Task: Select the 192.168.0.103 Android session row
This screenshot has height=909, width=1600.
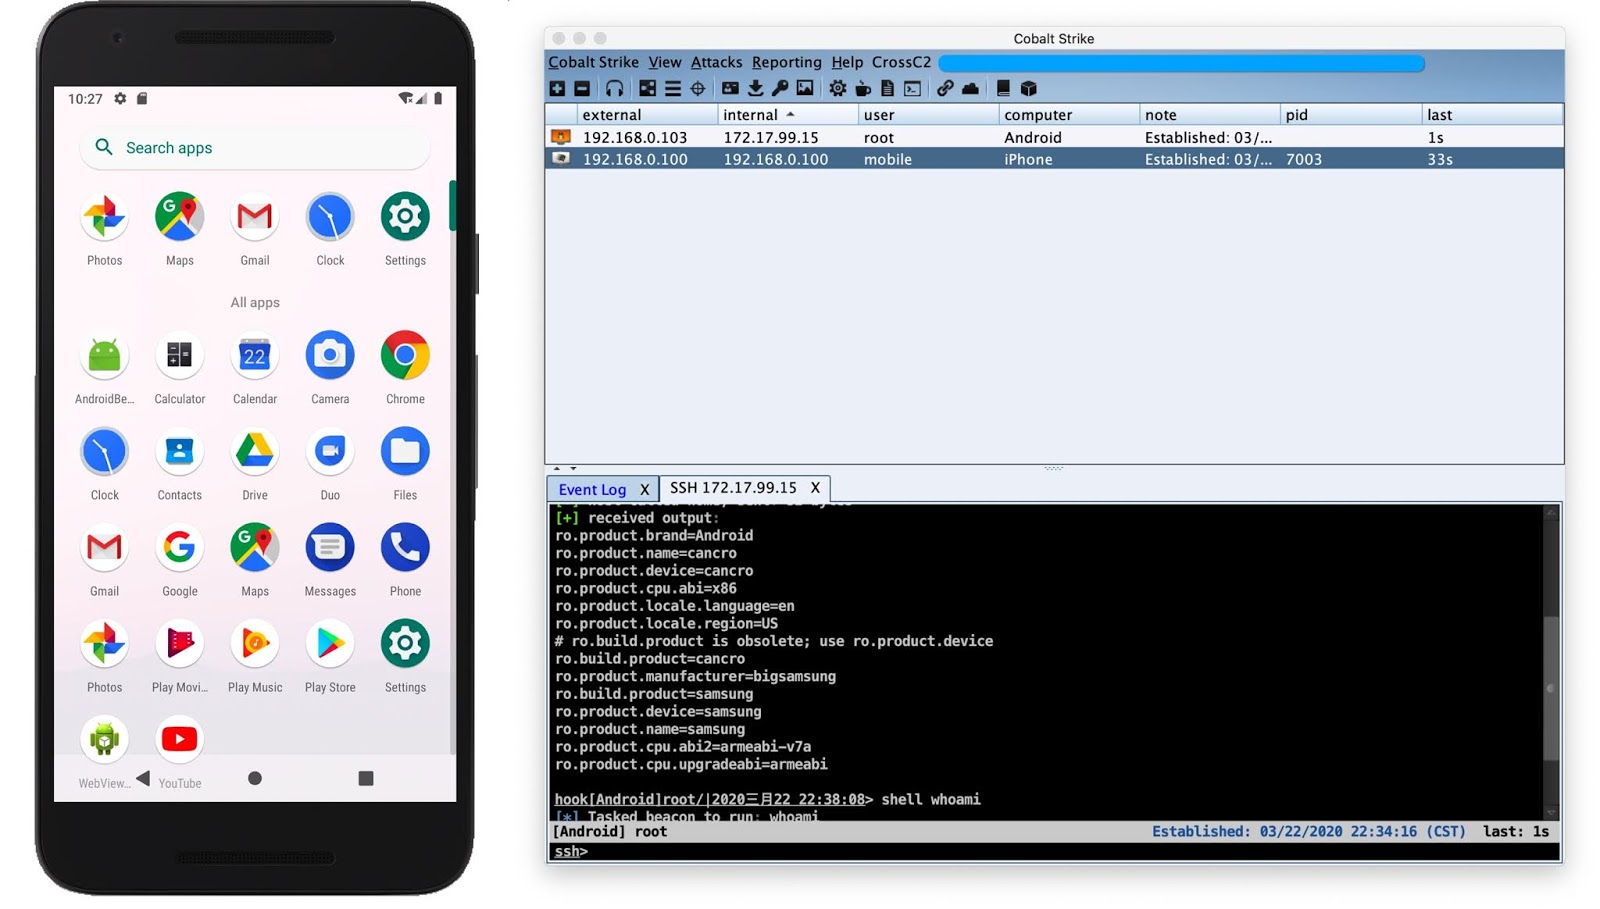Action: (1055, 137)
